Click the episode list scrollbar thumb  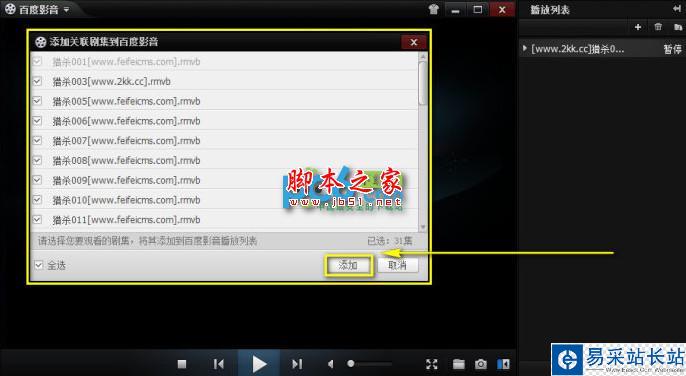click(422, 83)
